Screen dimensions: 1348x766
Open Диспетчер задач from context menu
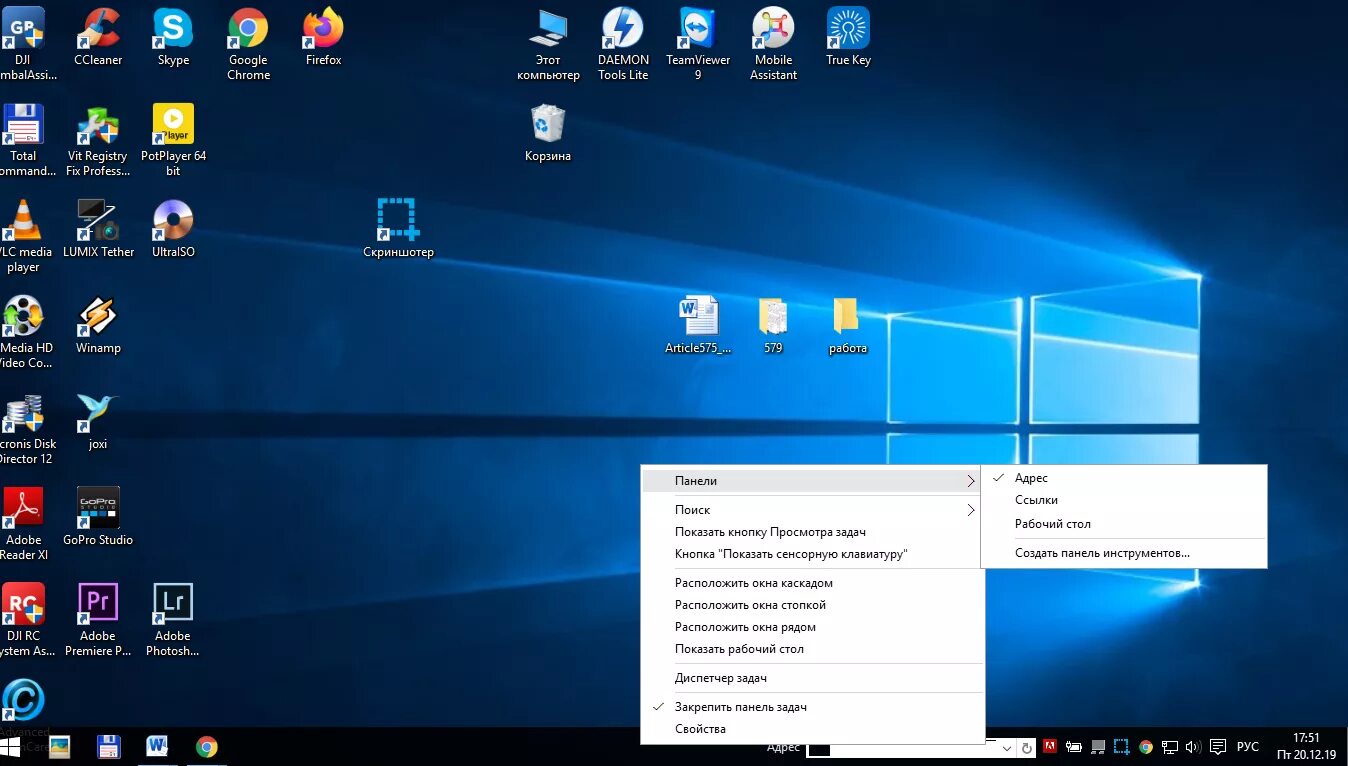click(812, 678)
